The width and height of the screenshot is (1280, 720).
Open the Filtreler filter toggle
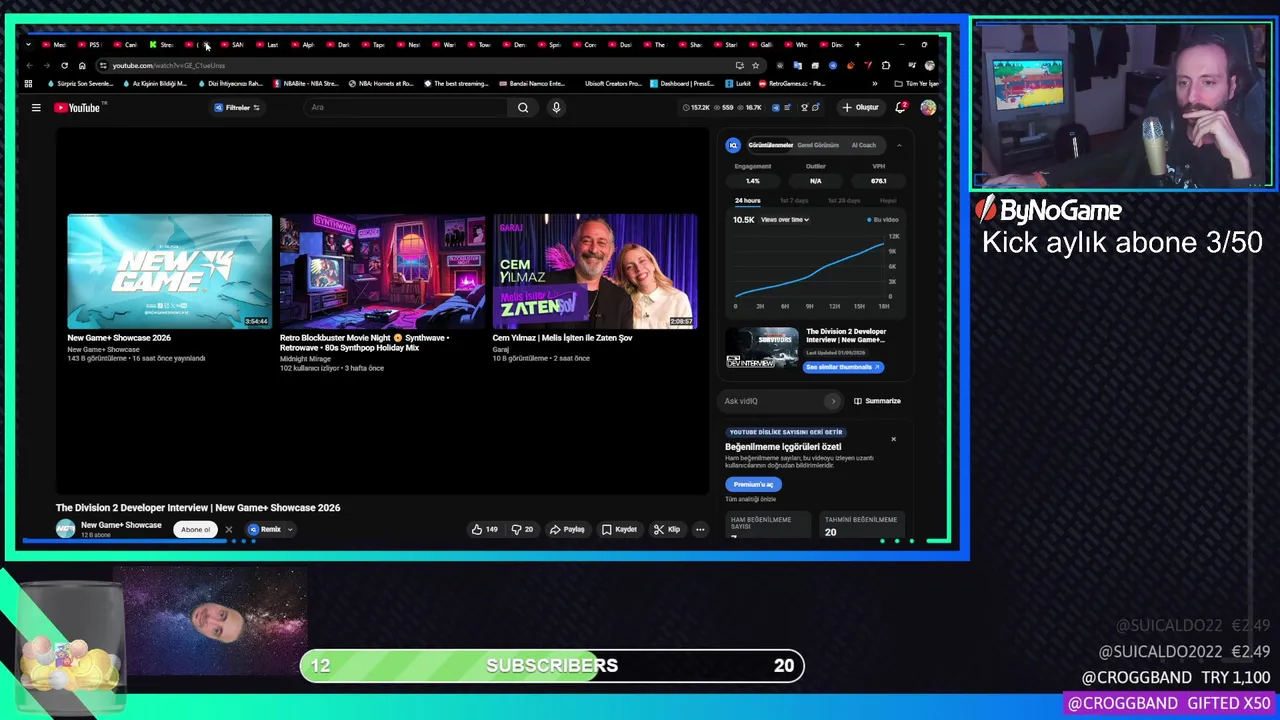pyautogui.click(x=237, y=108)
